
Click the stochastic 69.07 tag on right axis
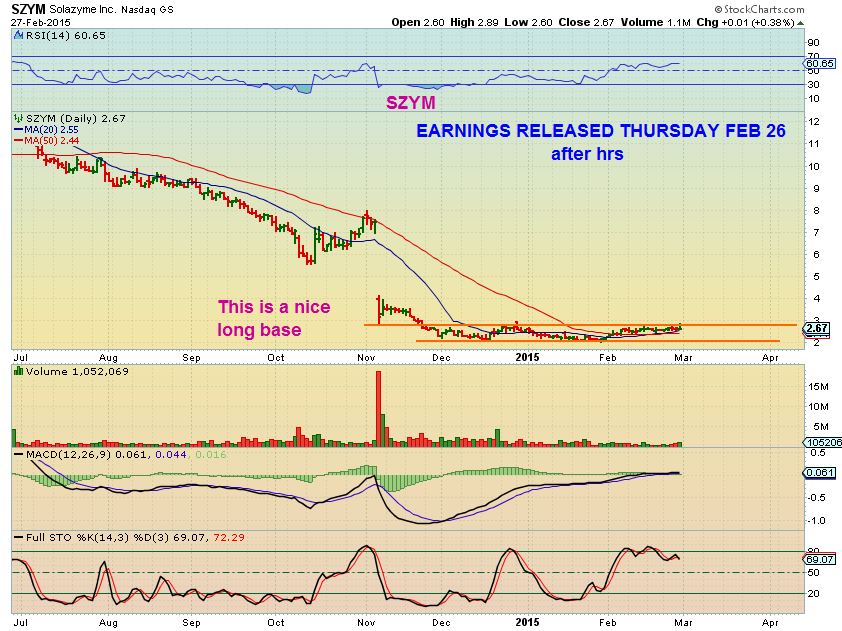pos(820,559)
